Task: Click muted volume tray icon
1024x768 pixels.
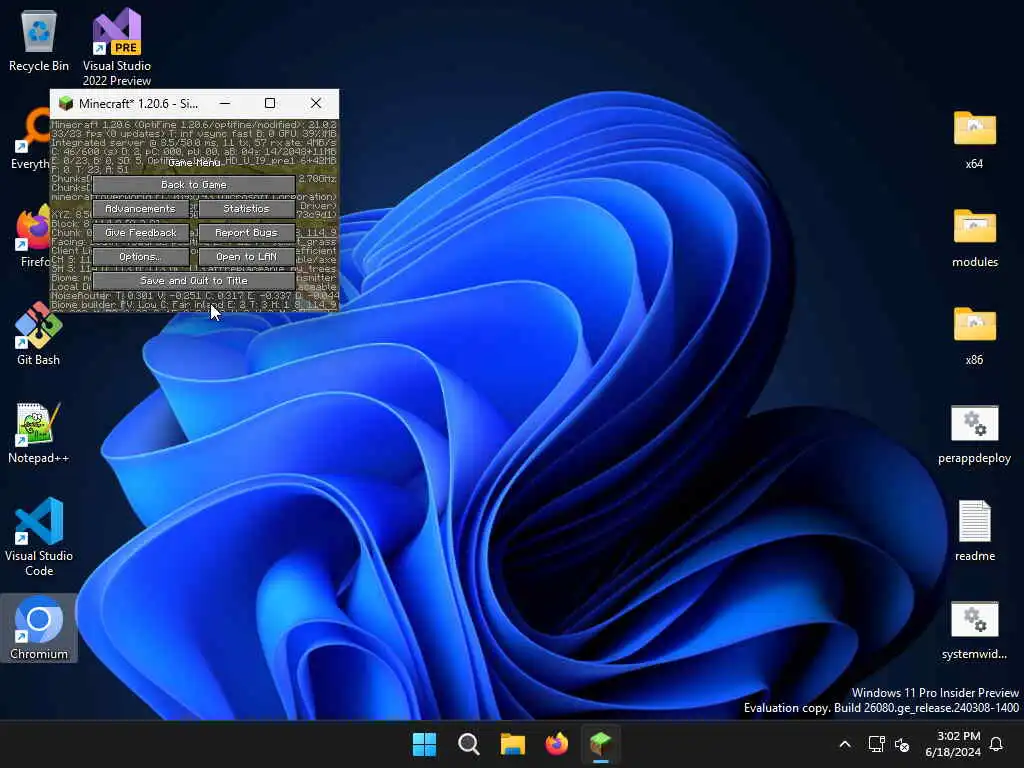Action: [x=903, y=744]
